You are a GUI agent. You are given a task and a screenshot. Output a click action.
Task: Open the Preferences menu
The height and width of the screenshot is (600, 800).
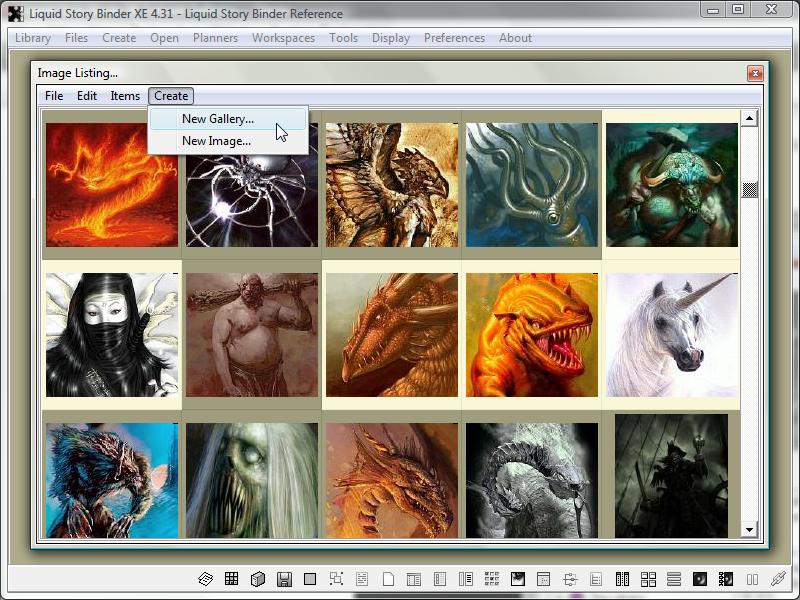[454, 38]
